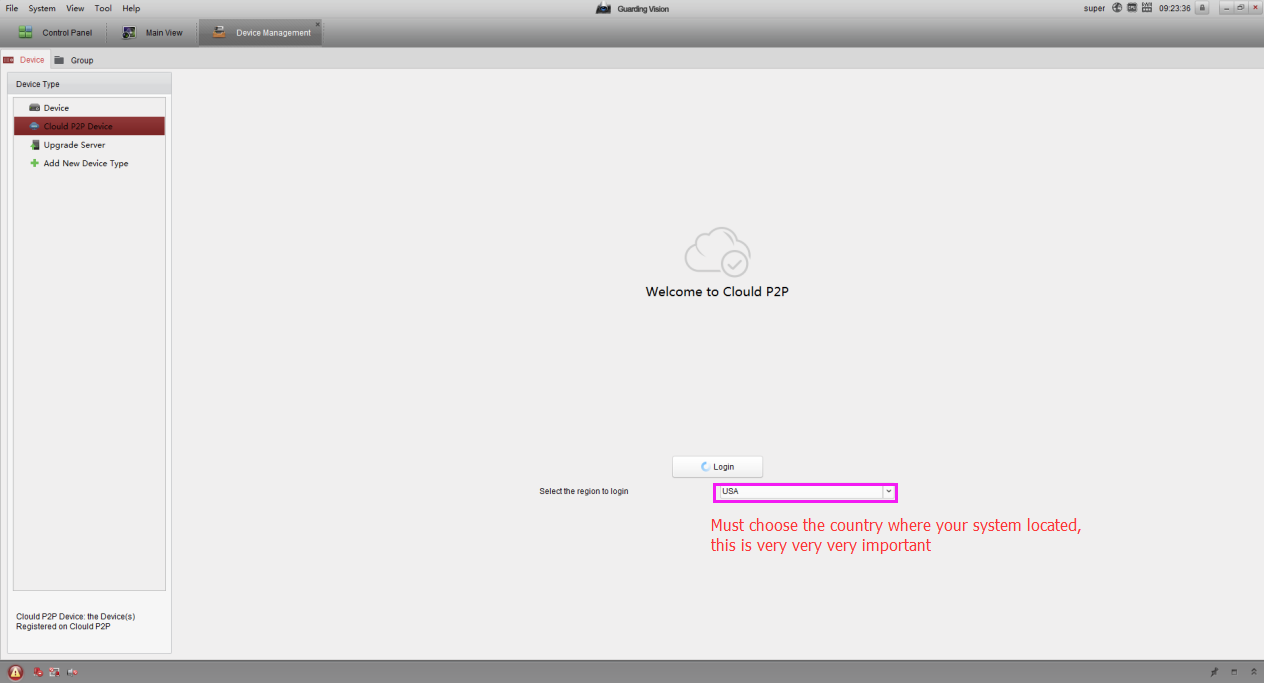Click the Control Panel grid icon
The height and width of the screenshot is (683, 1264).
25,32
